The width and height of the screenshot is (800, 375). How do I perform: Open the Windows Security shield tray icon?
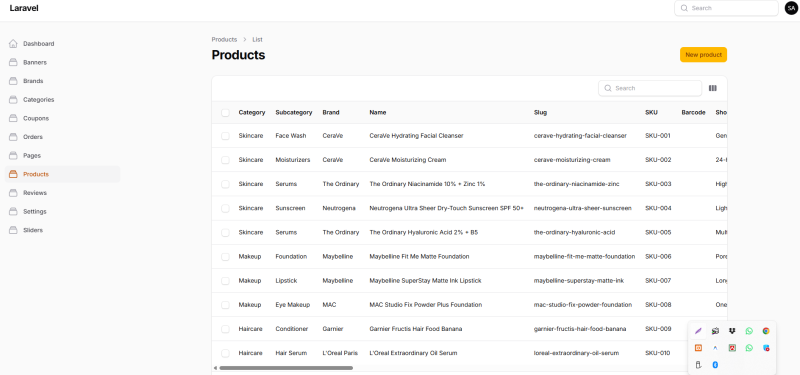pos(766,348)
